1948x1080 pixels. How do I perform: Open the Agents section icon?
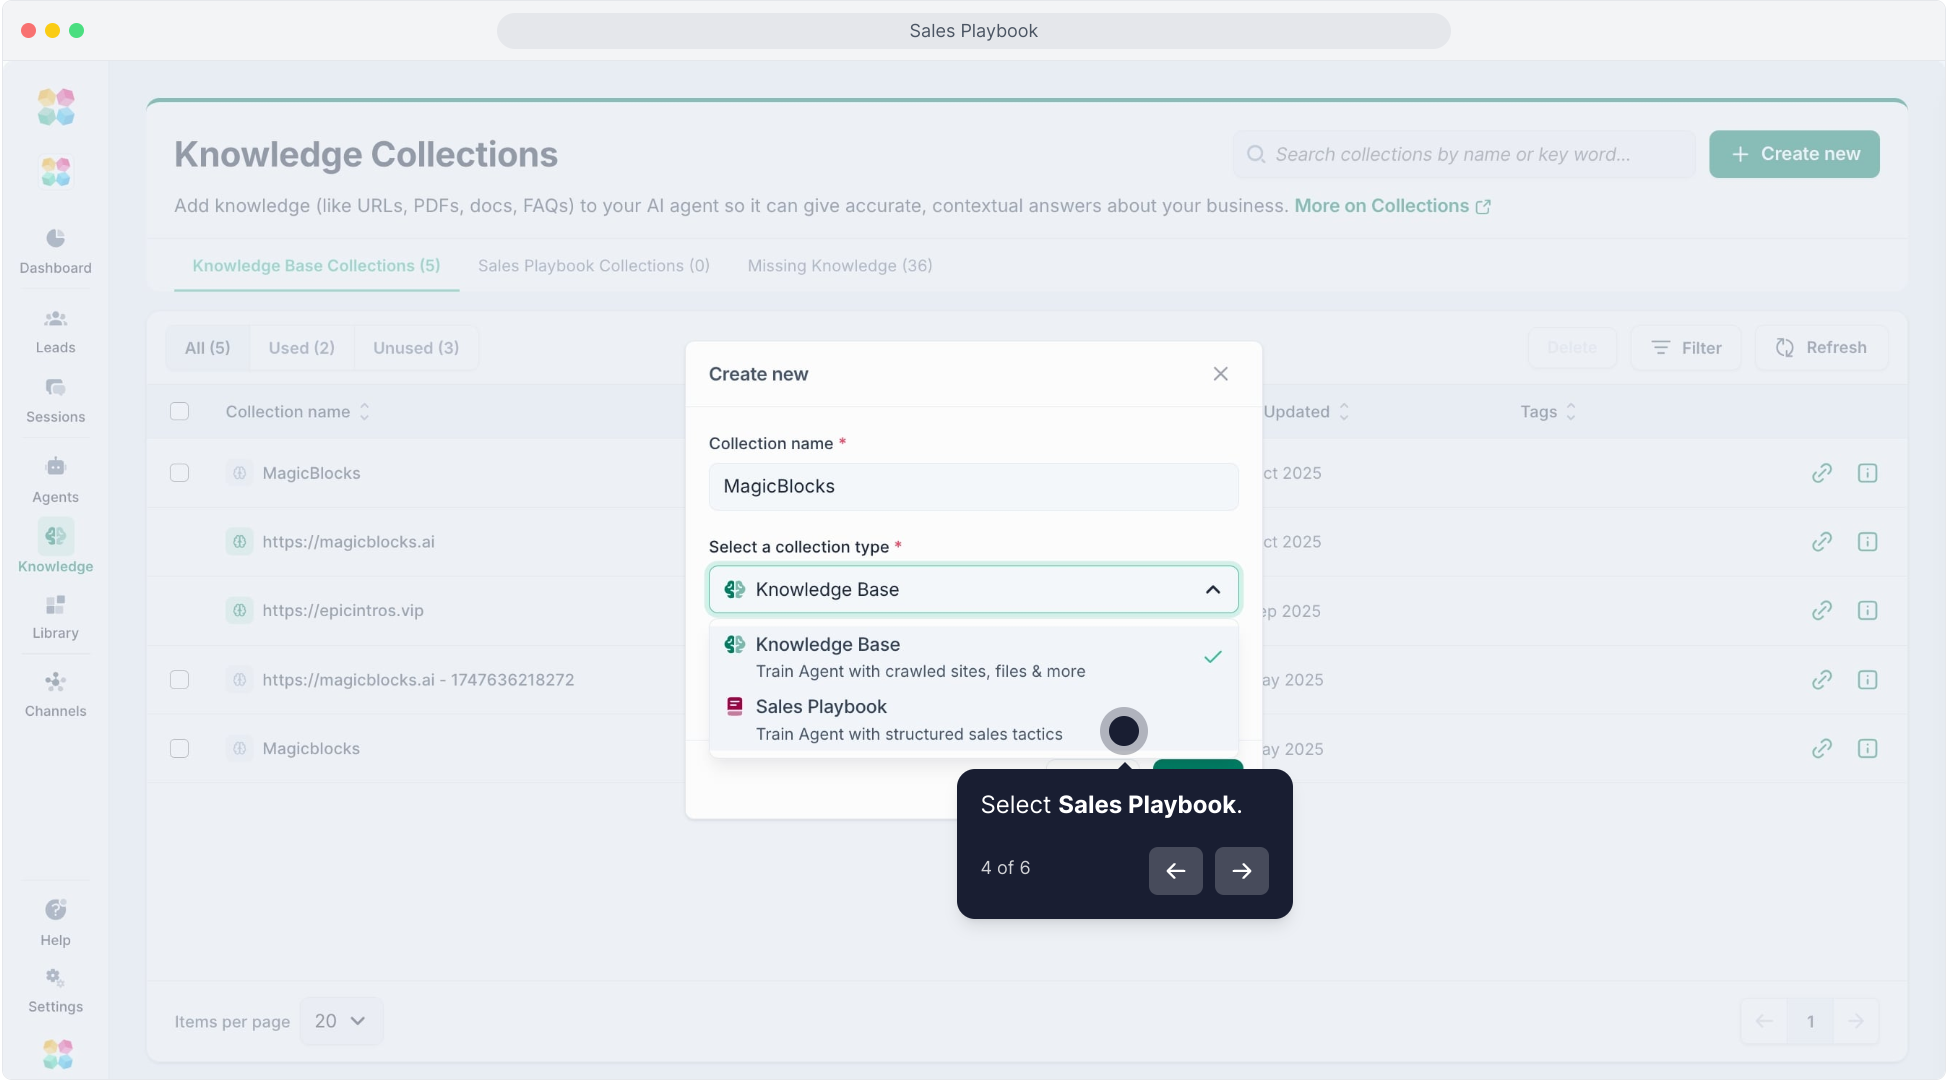(x=55, y=467)
